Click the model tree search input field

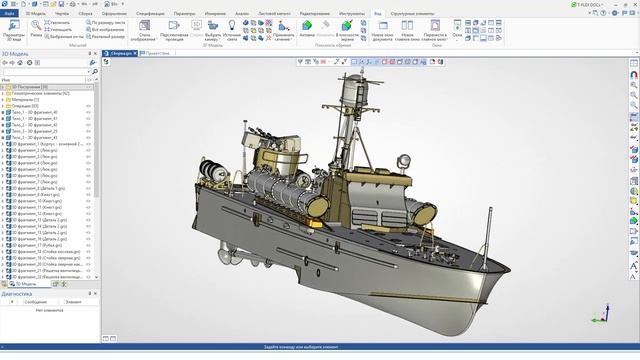[46, 71]
